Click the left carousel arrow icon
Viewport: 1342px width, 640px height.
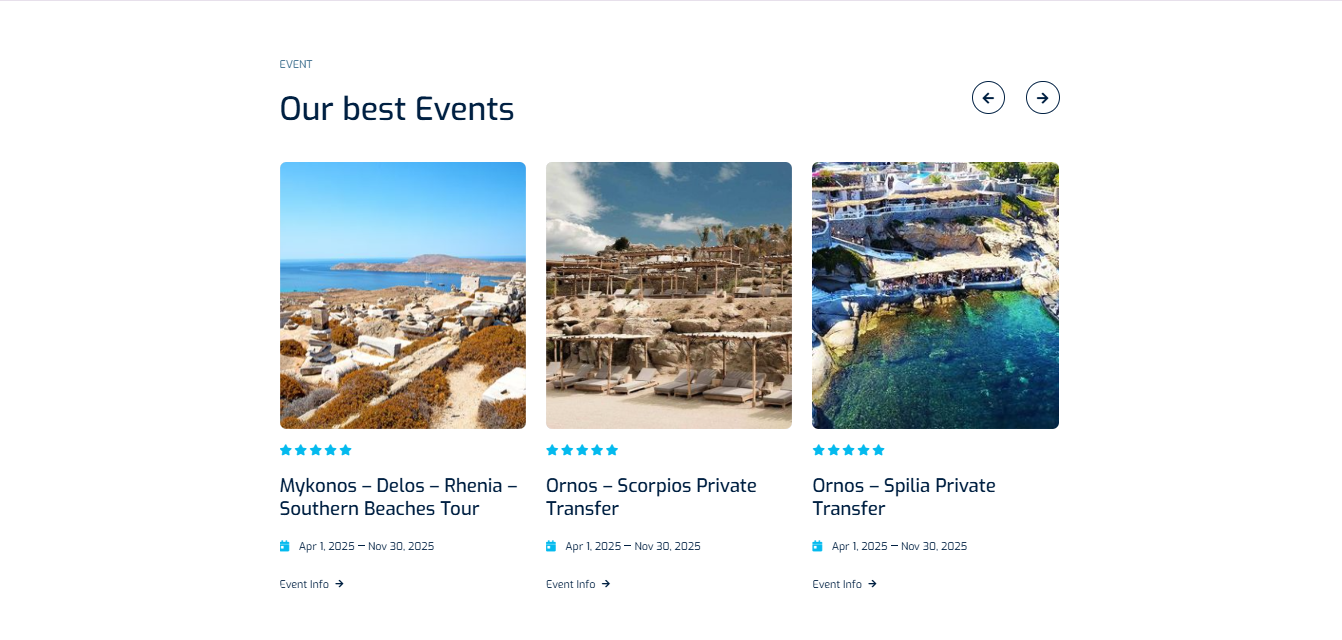tap(988, 97)
